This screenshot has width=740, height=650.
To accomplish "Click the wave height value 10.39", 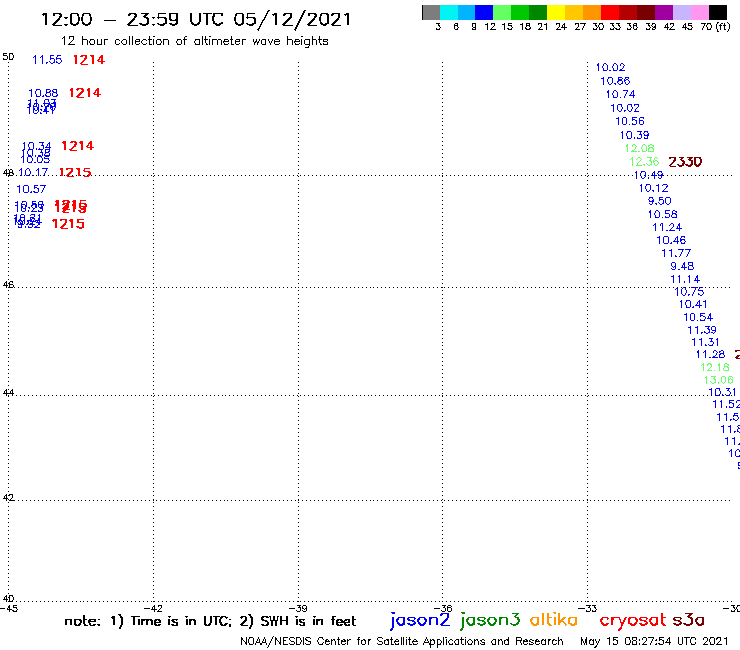I will click(634, 135).
